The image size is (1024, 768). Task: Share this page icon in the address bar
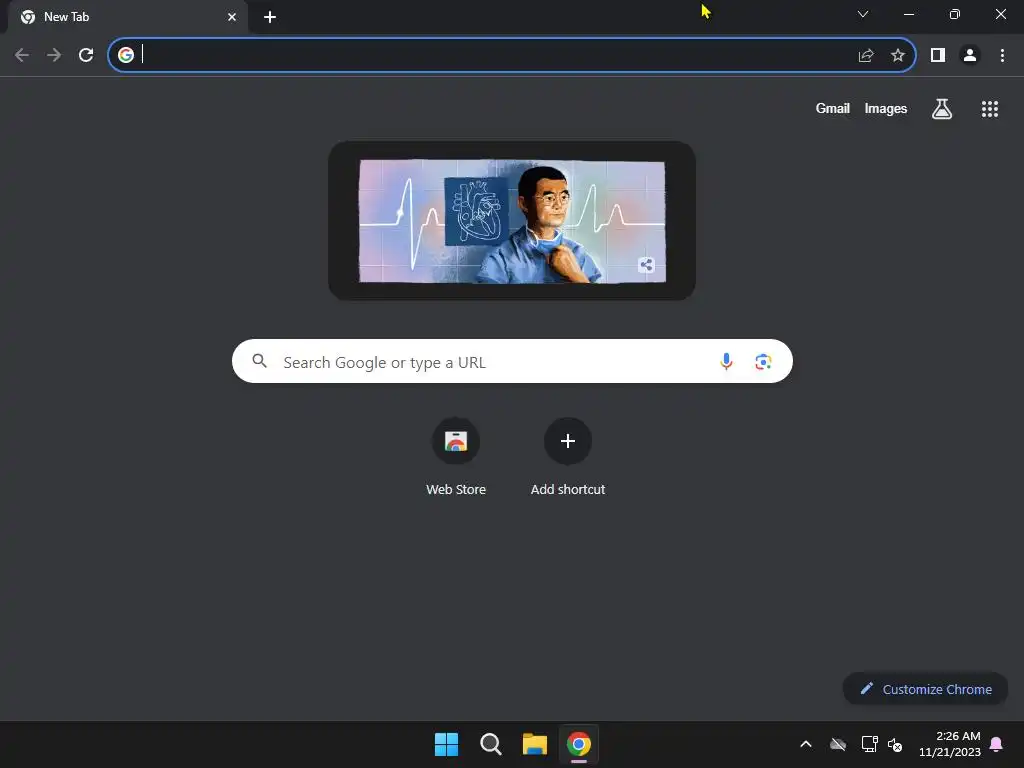click(866, 55)
